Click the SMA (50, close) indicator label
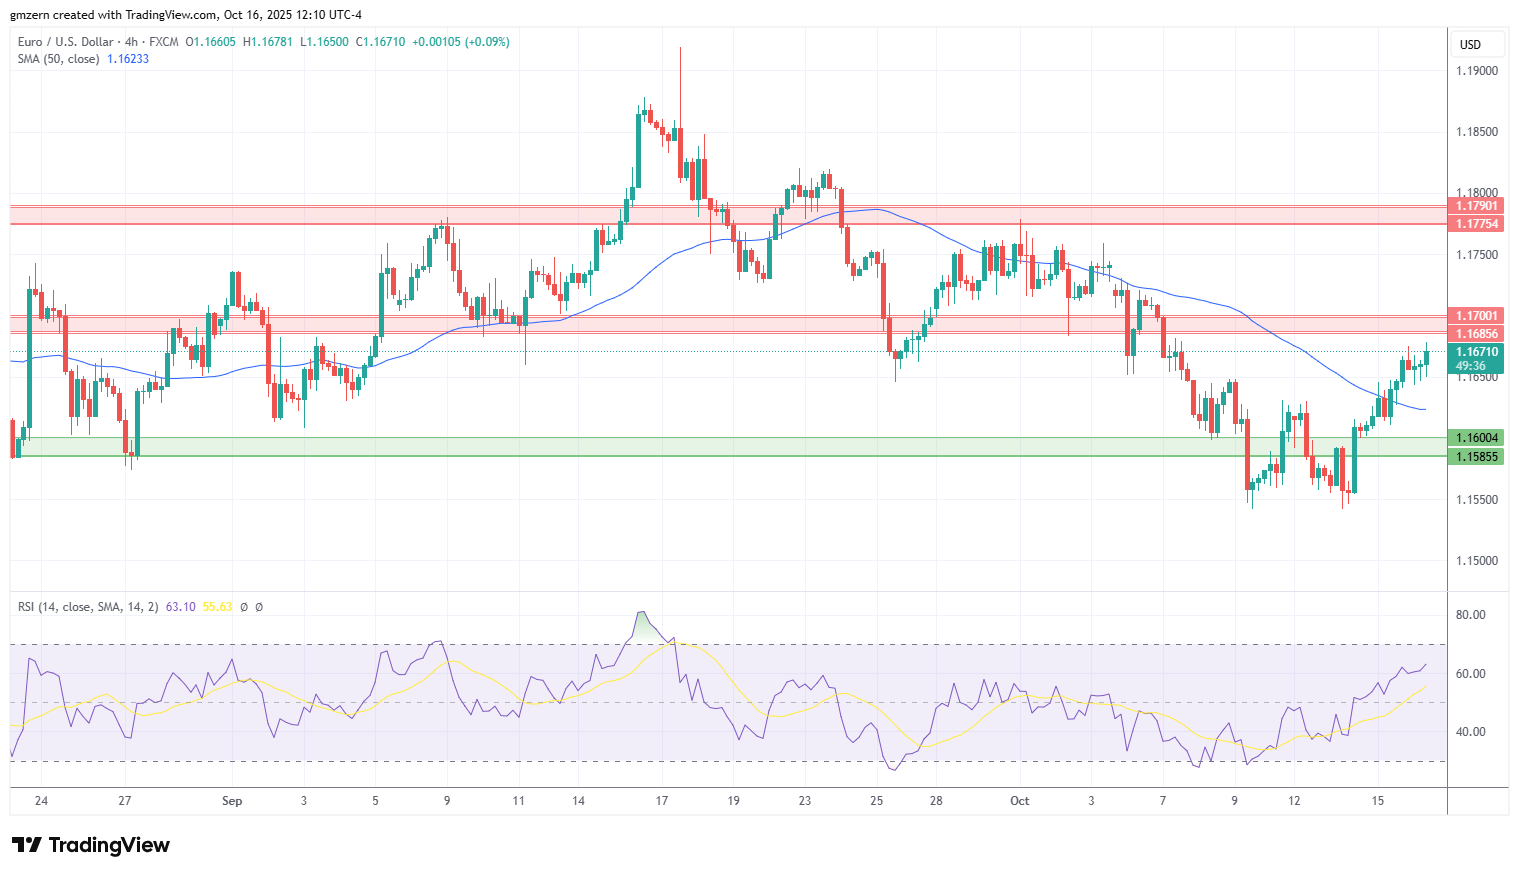Viewport: 1519px width, 875px height. (x=58, y=59)
